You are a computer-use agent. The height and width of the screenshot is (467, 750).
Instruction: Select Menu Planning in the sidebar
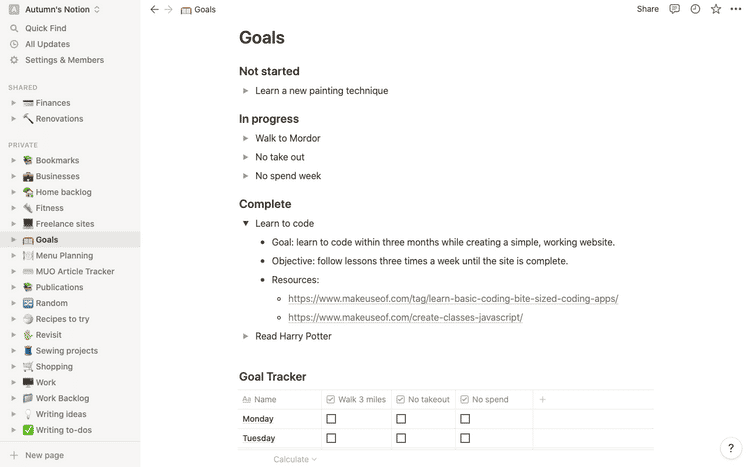64,256
